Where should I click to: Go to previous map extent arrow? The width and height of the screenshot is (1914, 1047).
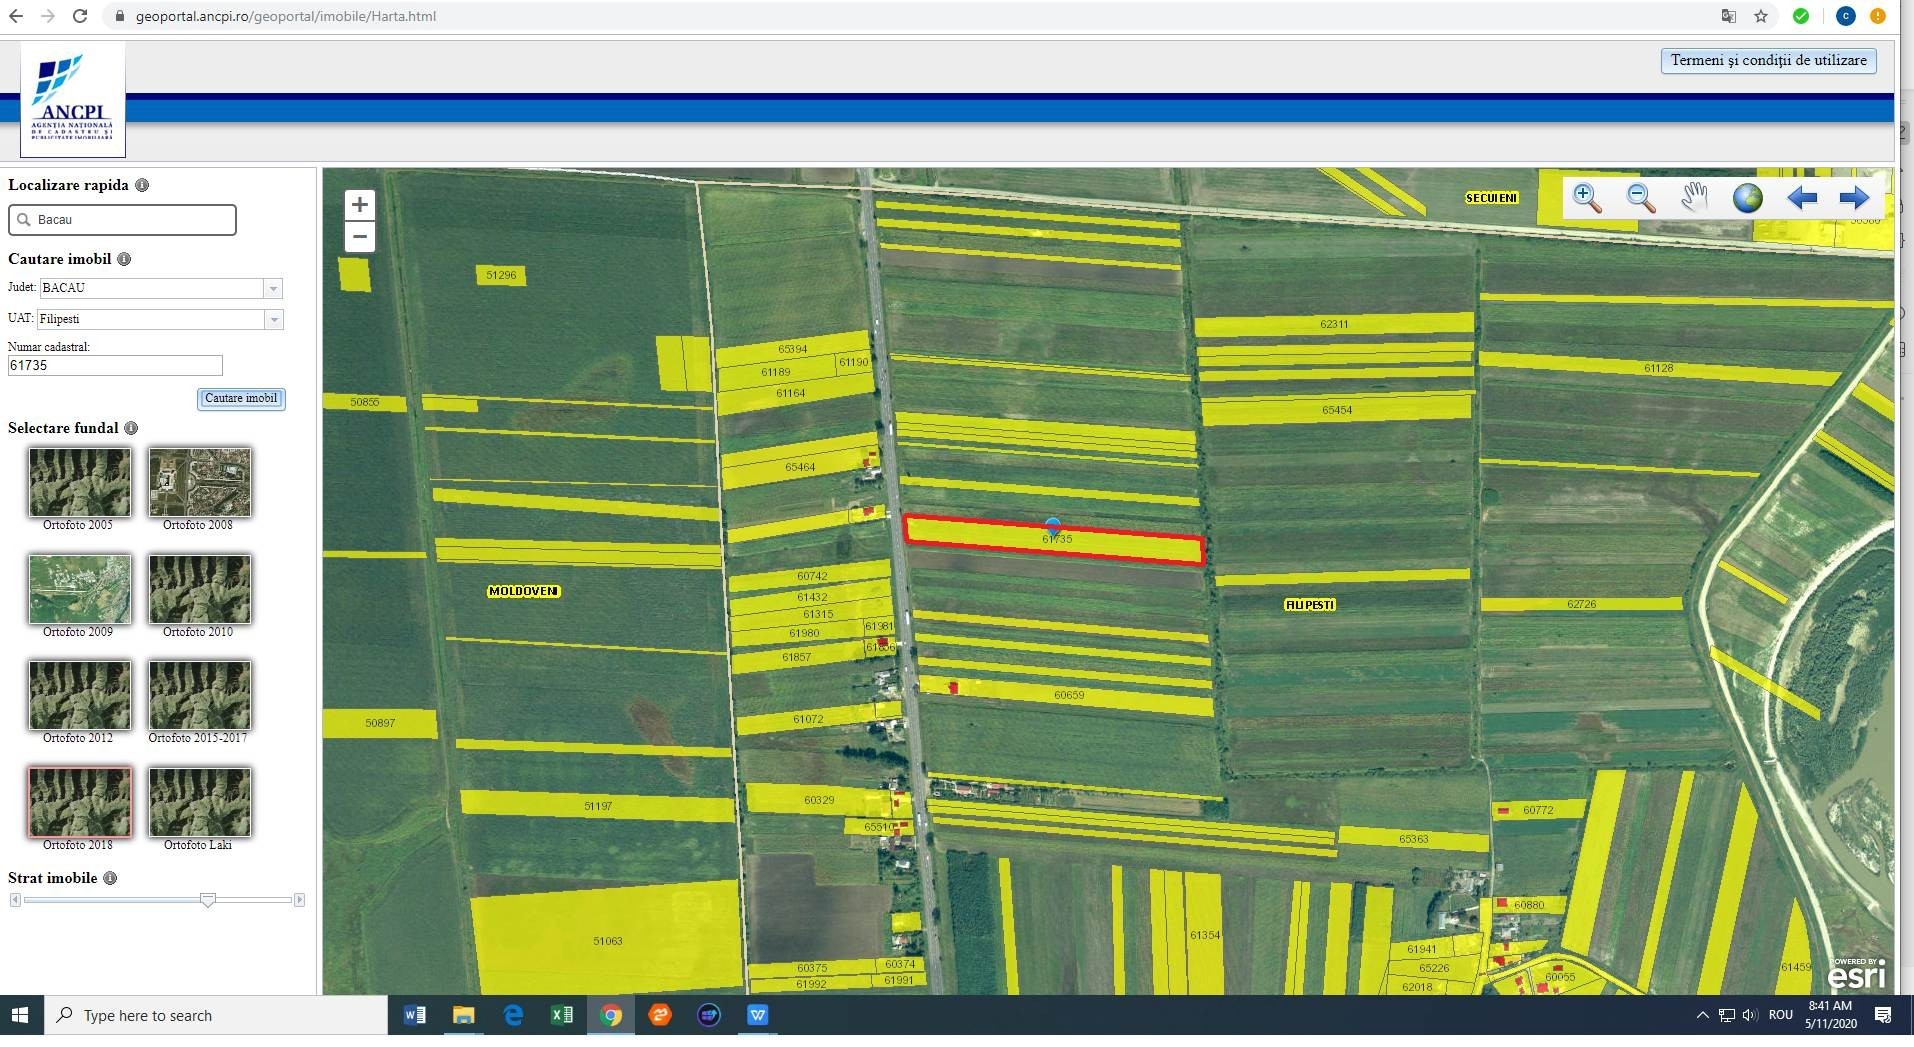[1802, 198]
